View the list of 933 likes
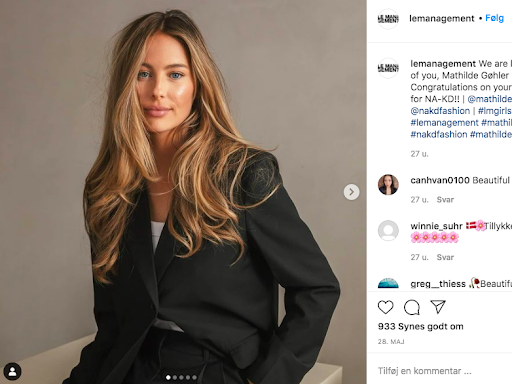Viewport: 512px width, 384px height. 421,326
